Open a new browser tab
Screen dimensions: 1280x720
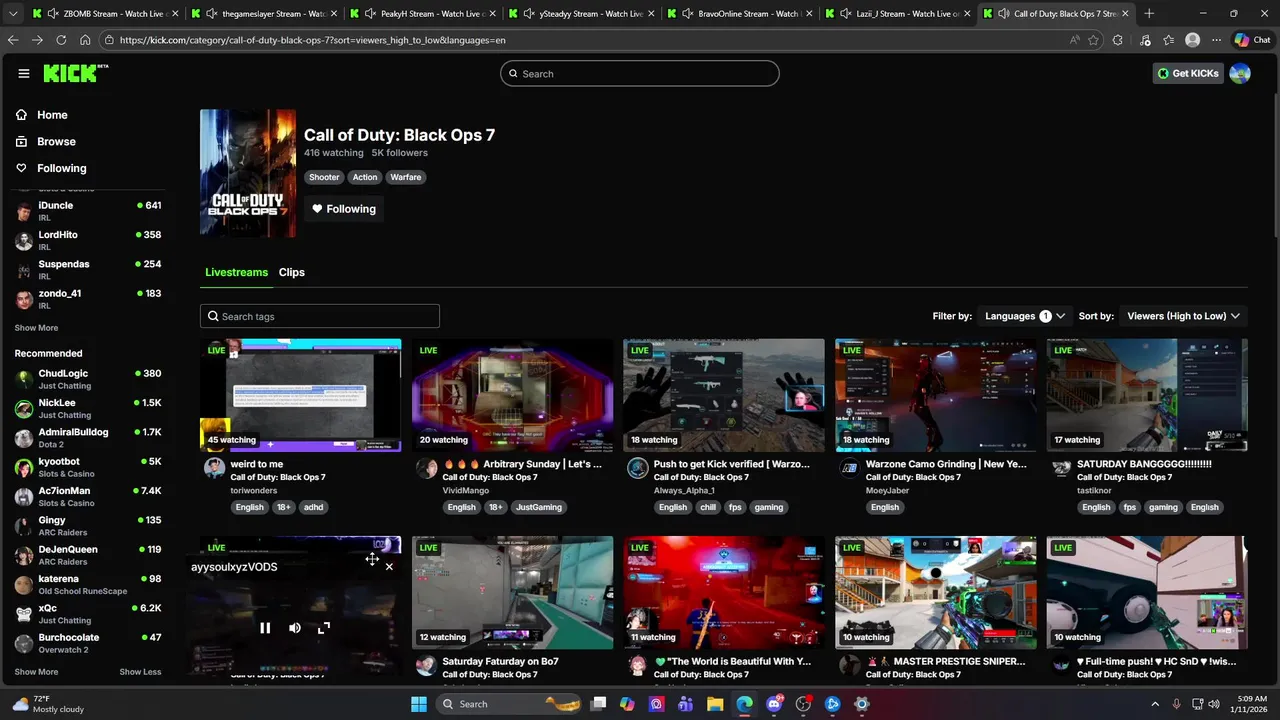pos(1149,14)
